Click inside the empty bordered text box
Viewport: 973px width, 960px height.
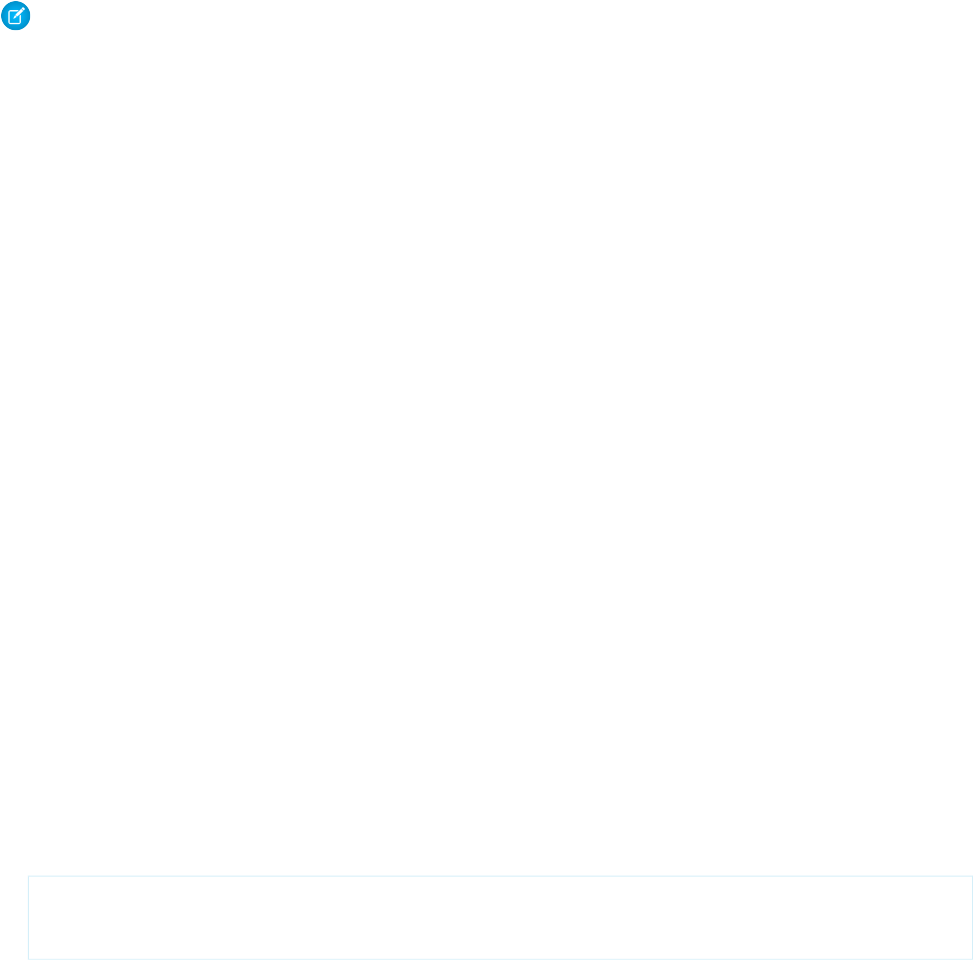(x=500, y=917)
